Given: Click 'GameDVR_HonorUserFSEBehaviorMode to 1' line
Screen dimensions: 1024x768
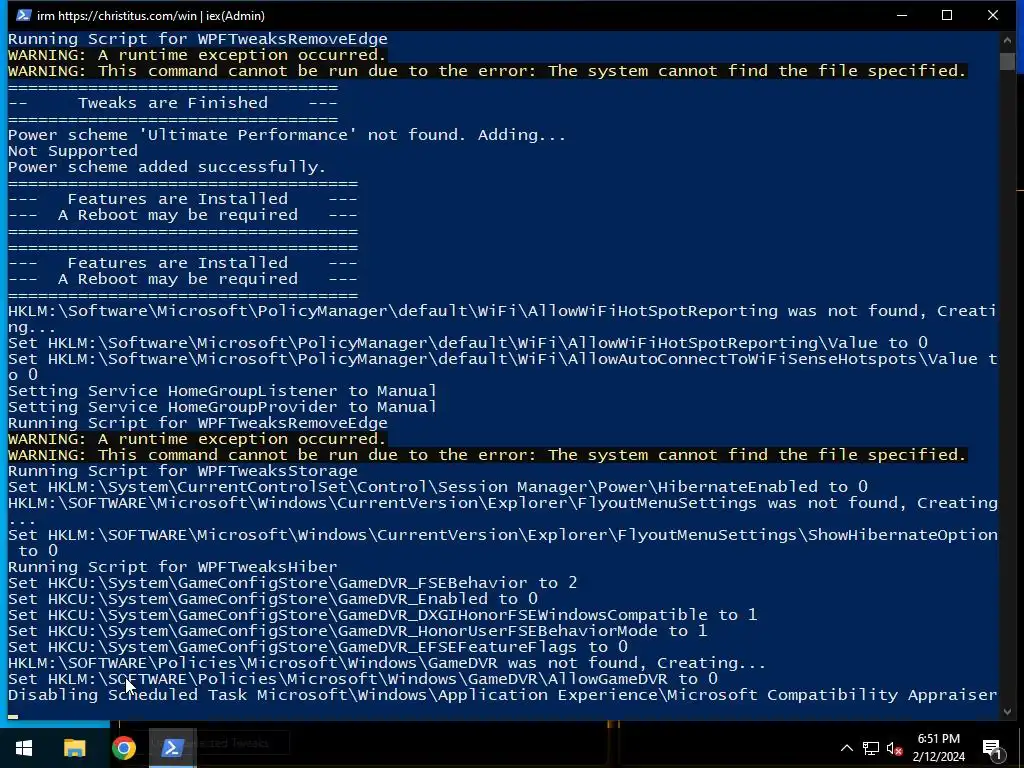Looking at the screenshot, I should coord(357,631).
